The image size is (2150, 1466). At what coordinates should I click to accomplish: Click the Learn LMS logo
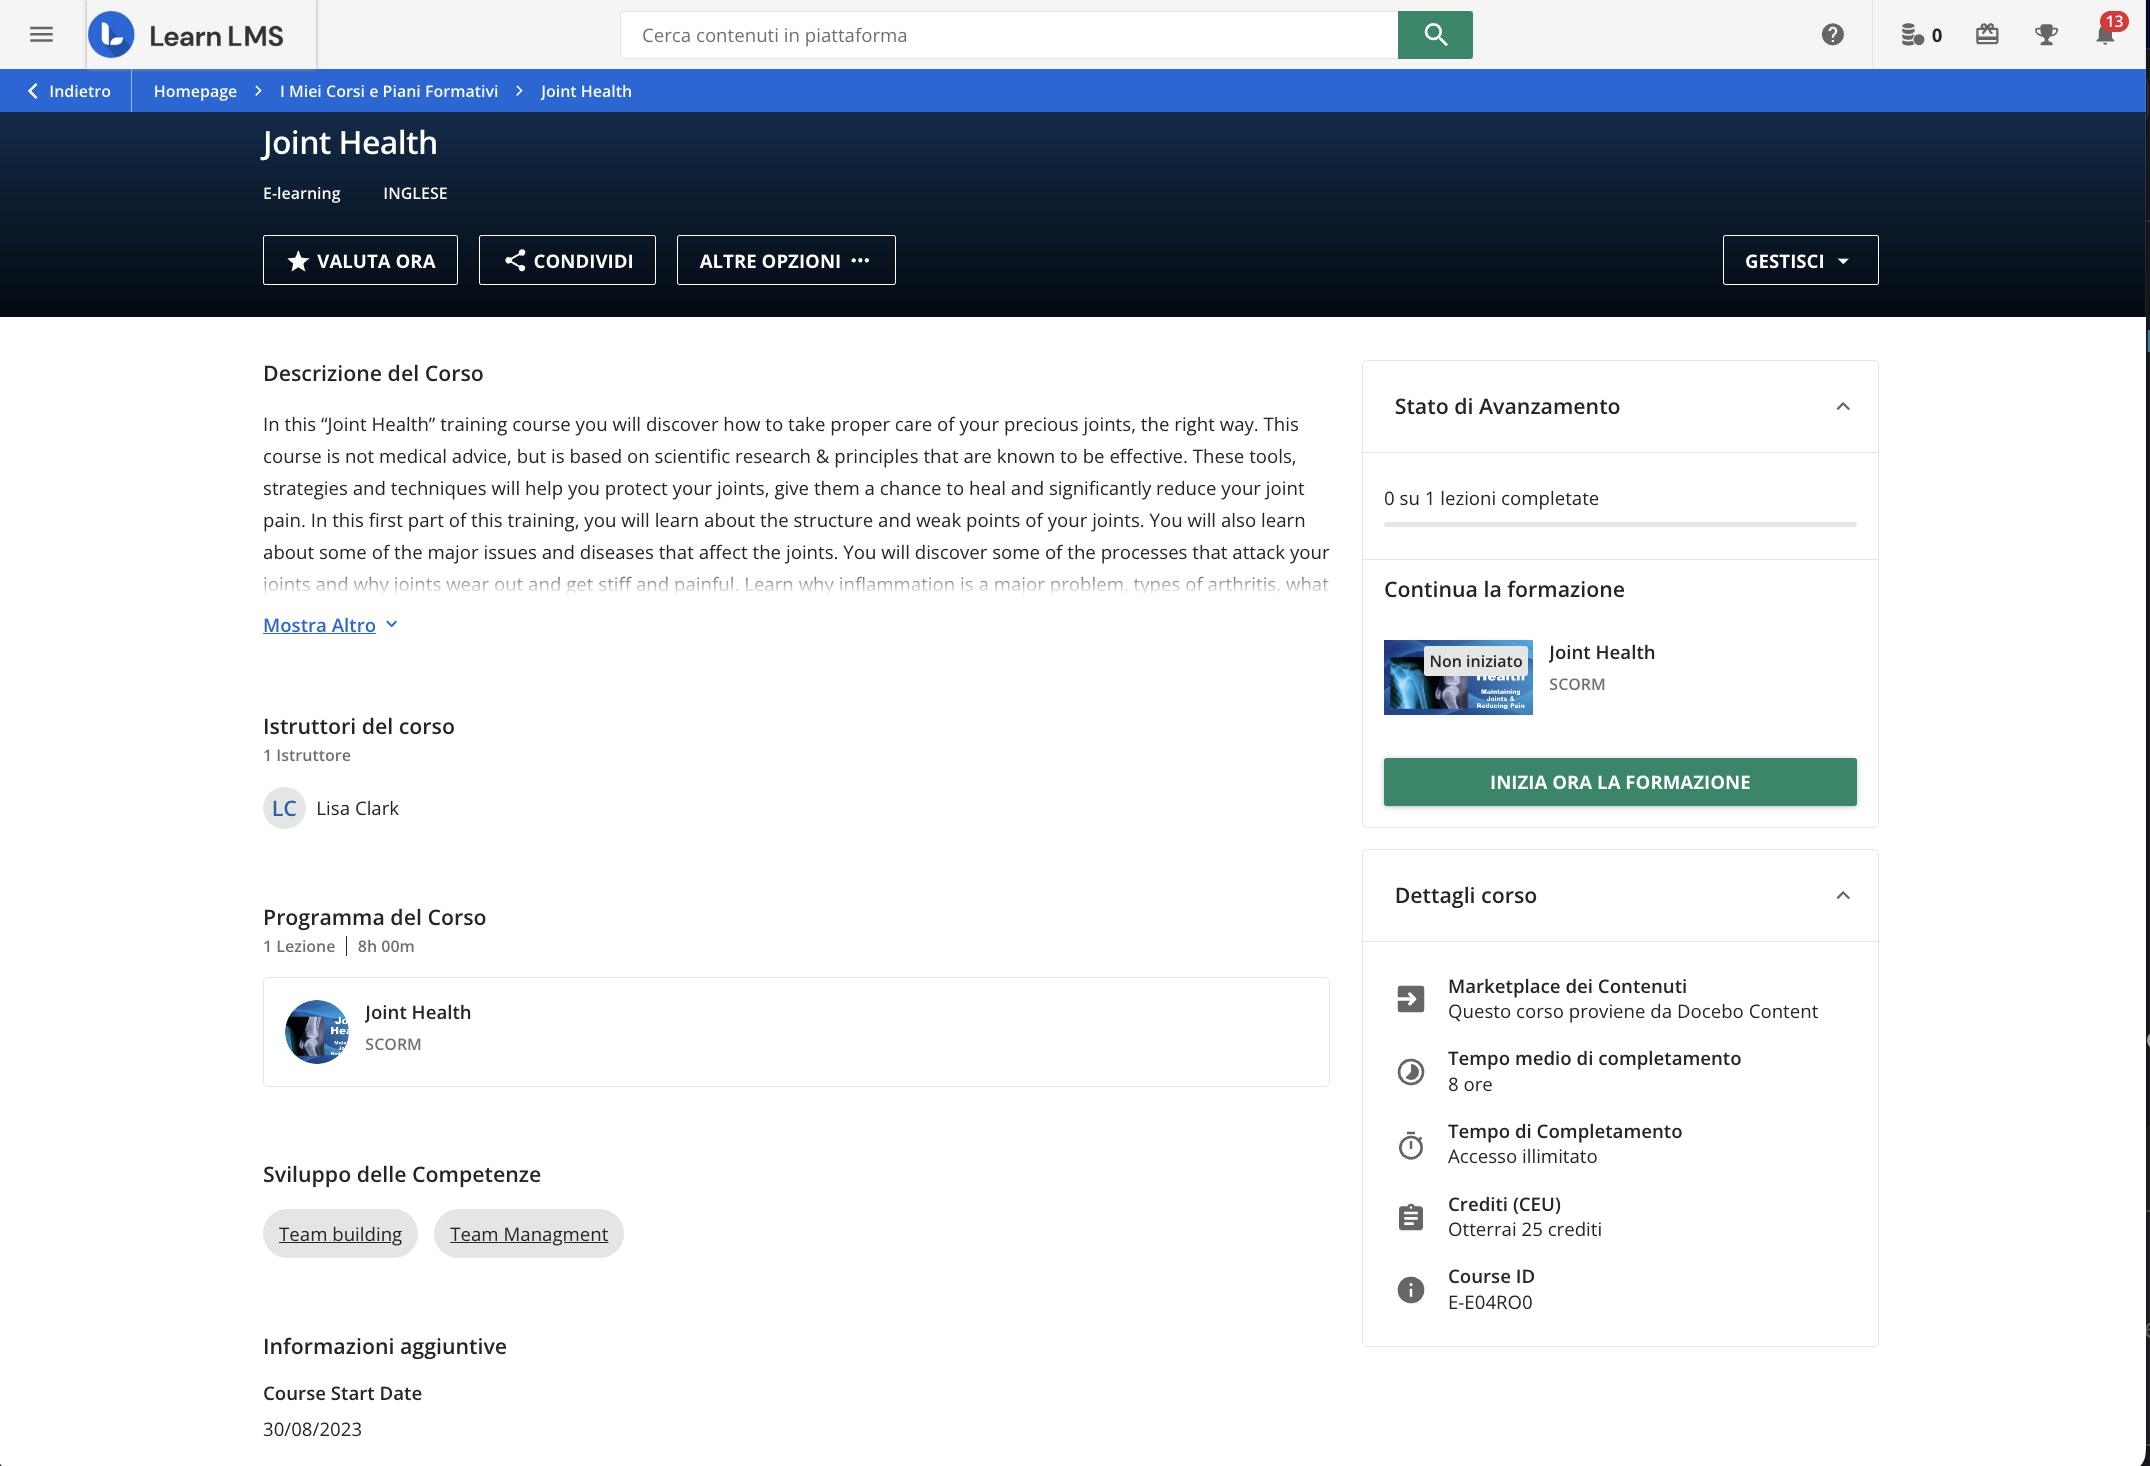point(187,35)
